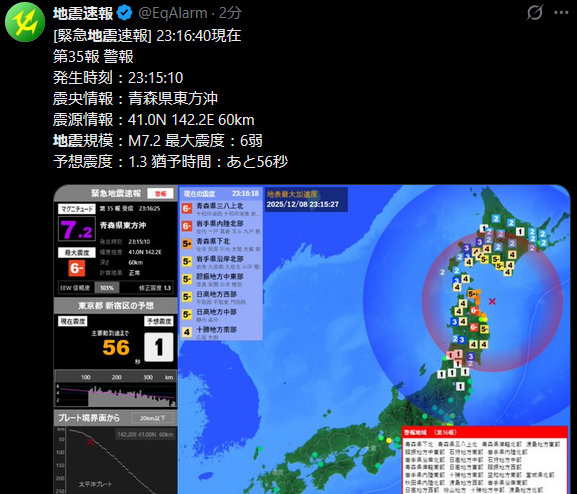Click the 'EEW 信頼度' 103% value
Viewport: 577px width, 494px height.
point(107,288)
